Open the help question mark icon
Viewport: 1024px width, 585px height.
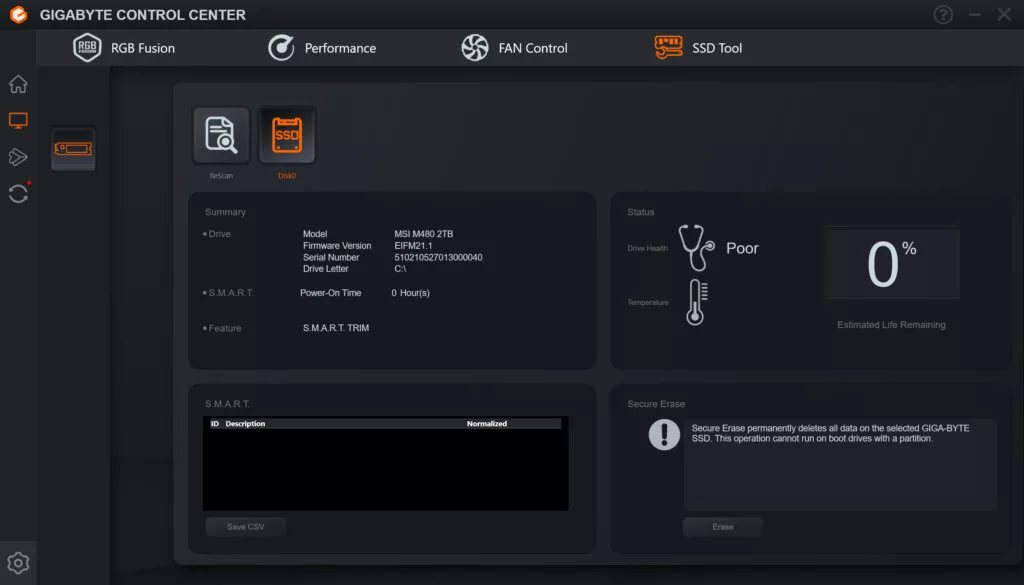pos(943,14)
